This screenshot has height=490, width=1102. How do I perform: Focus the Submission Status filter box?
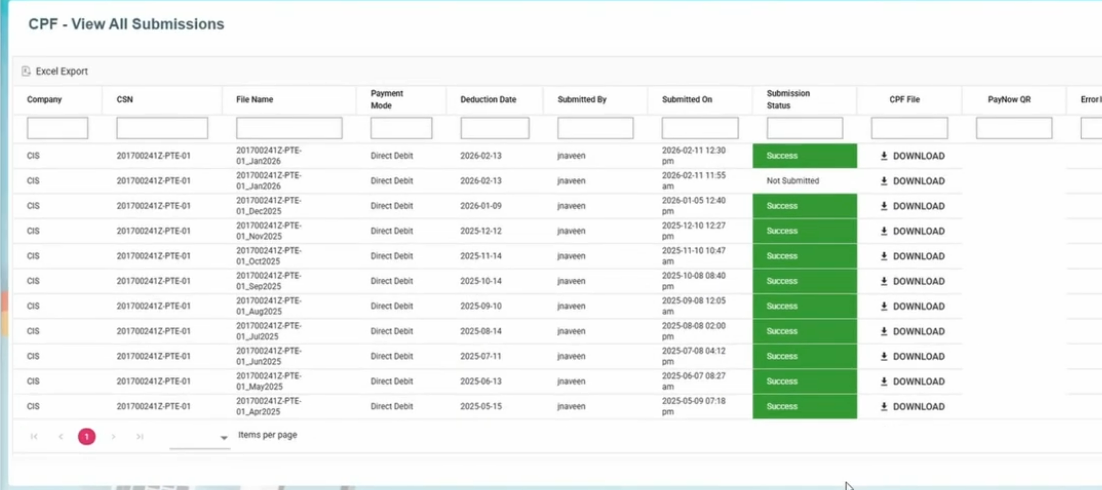[x=804, y=128]
